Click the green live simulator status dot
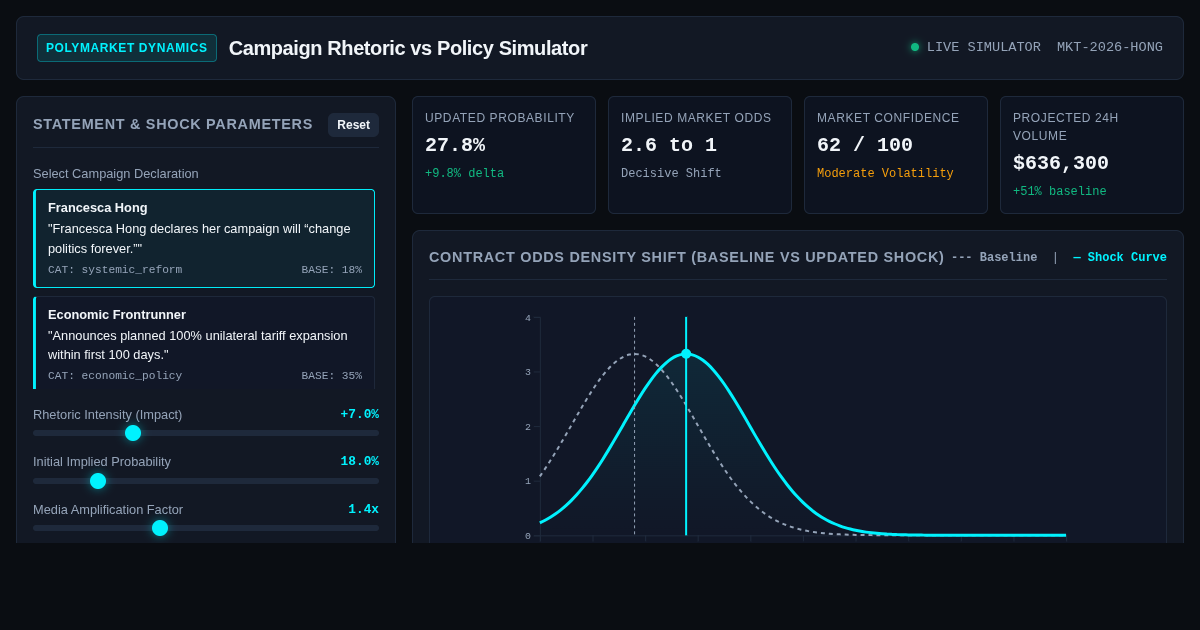 pos(915,47)
